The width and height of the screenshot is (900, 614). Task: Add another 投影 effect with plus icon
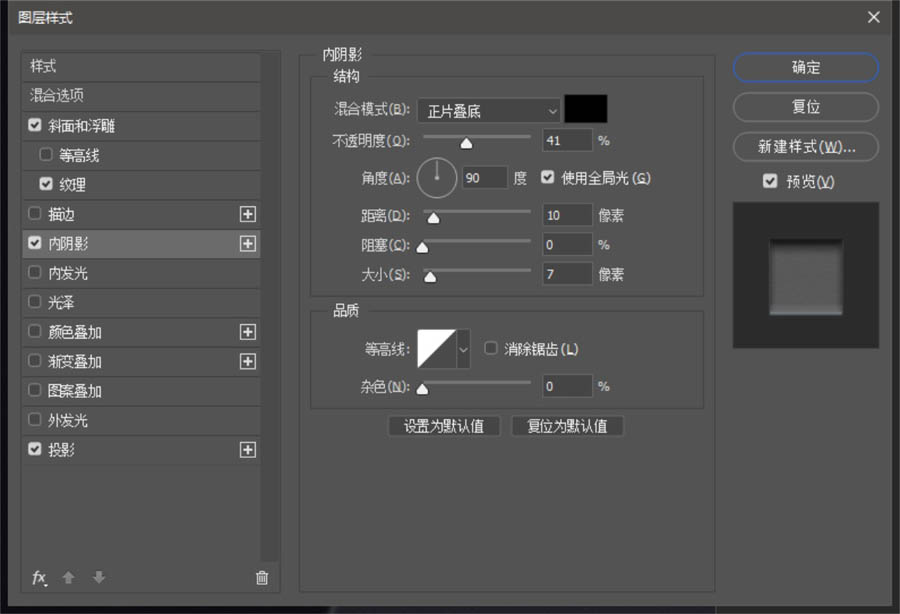(247, 450)
